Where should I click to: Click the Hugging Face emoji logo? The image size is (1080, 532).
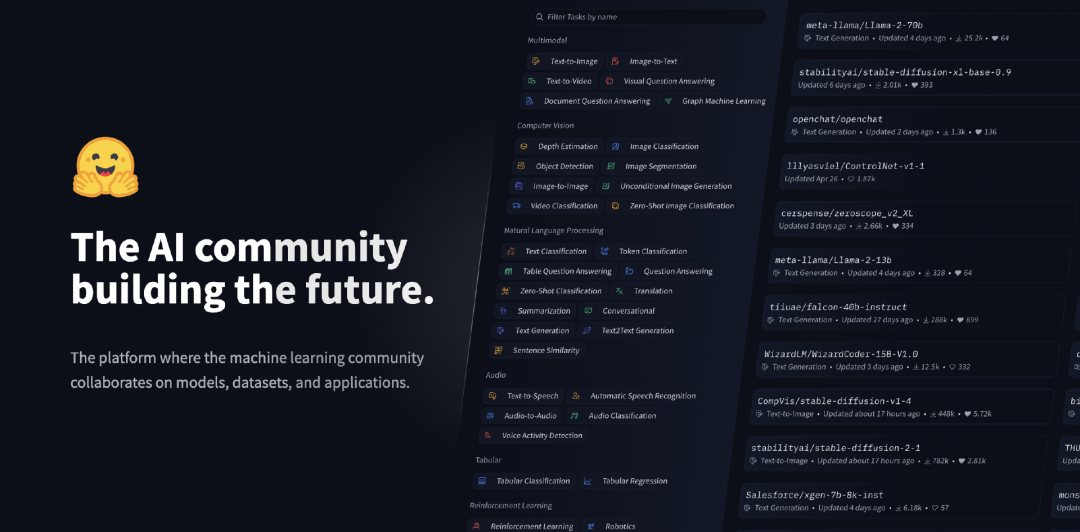click(x=105, y=167)
